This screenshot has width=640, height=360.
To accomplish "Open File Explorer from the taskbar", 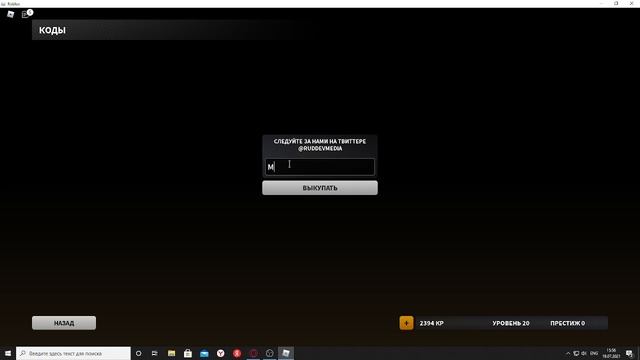I will (x=171, y=353).
